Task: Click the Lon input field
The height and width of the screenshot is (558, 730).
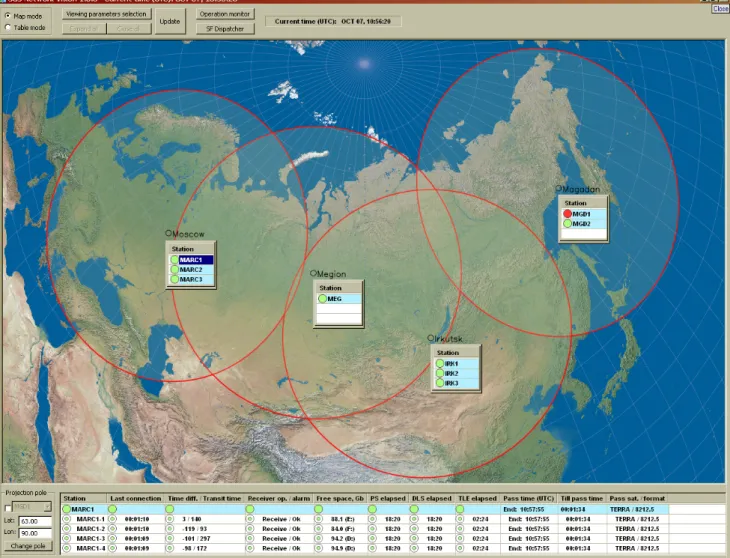Action: pyautogui.click(x=35, y=533)
